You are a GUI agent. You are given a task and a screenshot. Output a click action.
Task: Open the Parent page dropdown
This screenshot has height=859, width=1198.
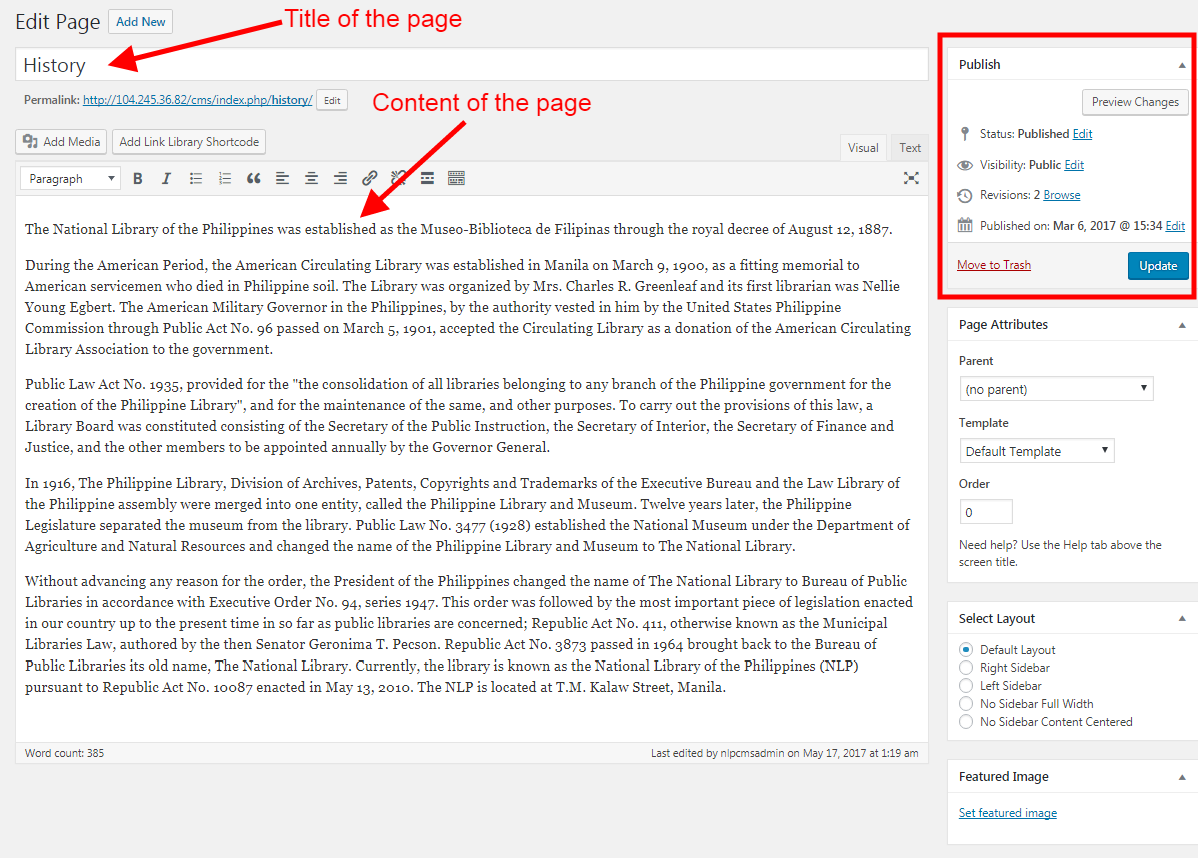pos(1056,389)
